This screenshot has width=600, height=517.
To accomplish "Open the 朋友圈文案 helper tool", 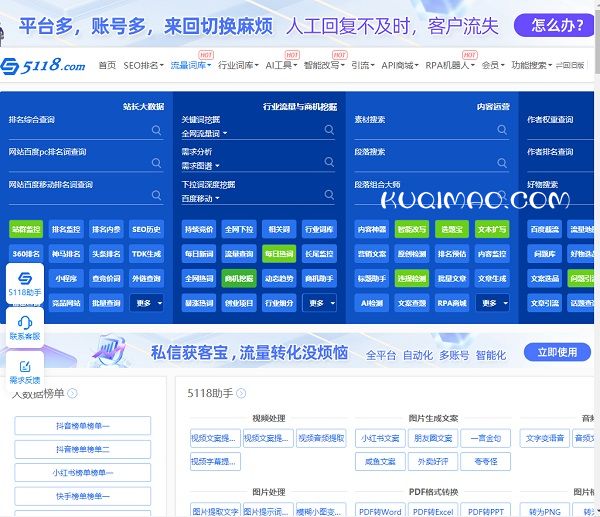I will pyautogui.click(x=433, y=438).
